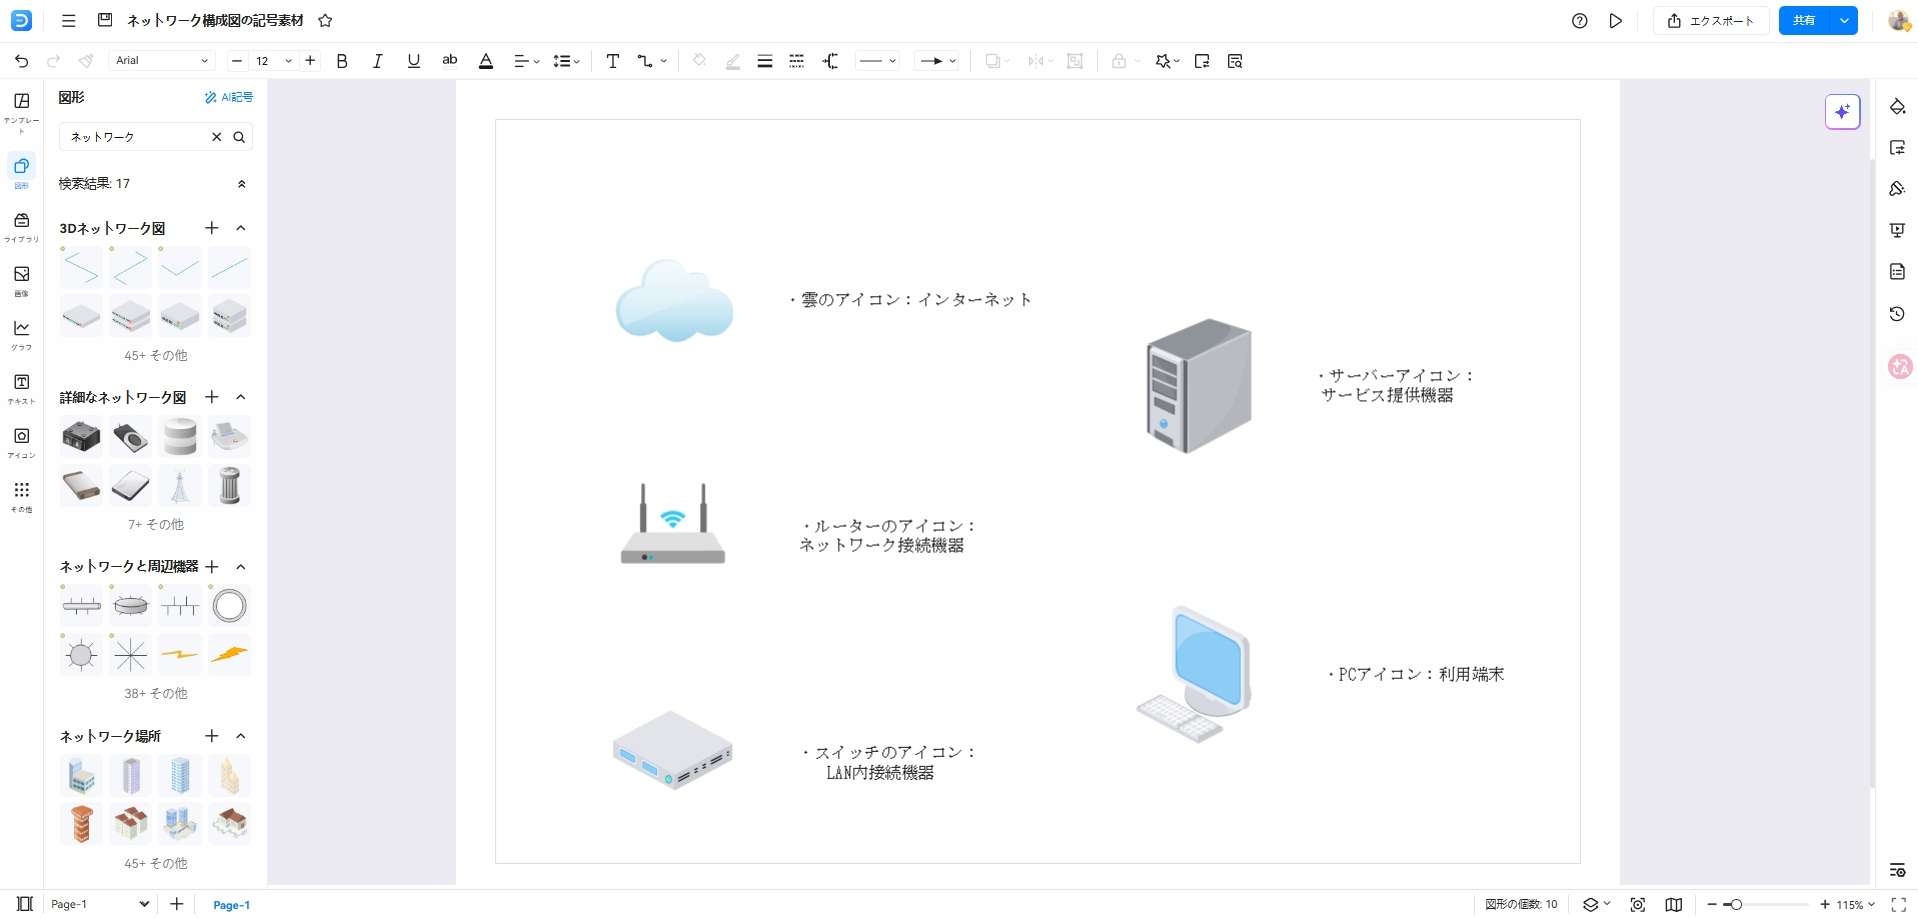Switch to the Page-1 tab
Image resolution: width=1918 pixels, height=918 pixels.
click(231, 904)
